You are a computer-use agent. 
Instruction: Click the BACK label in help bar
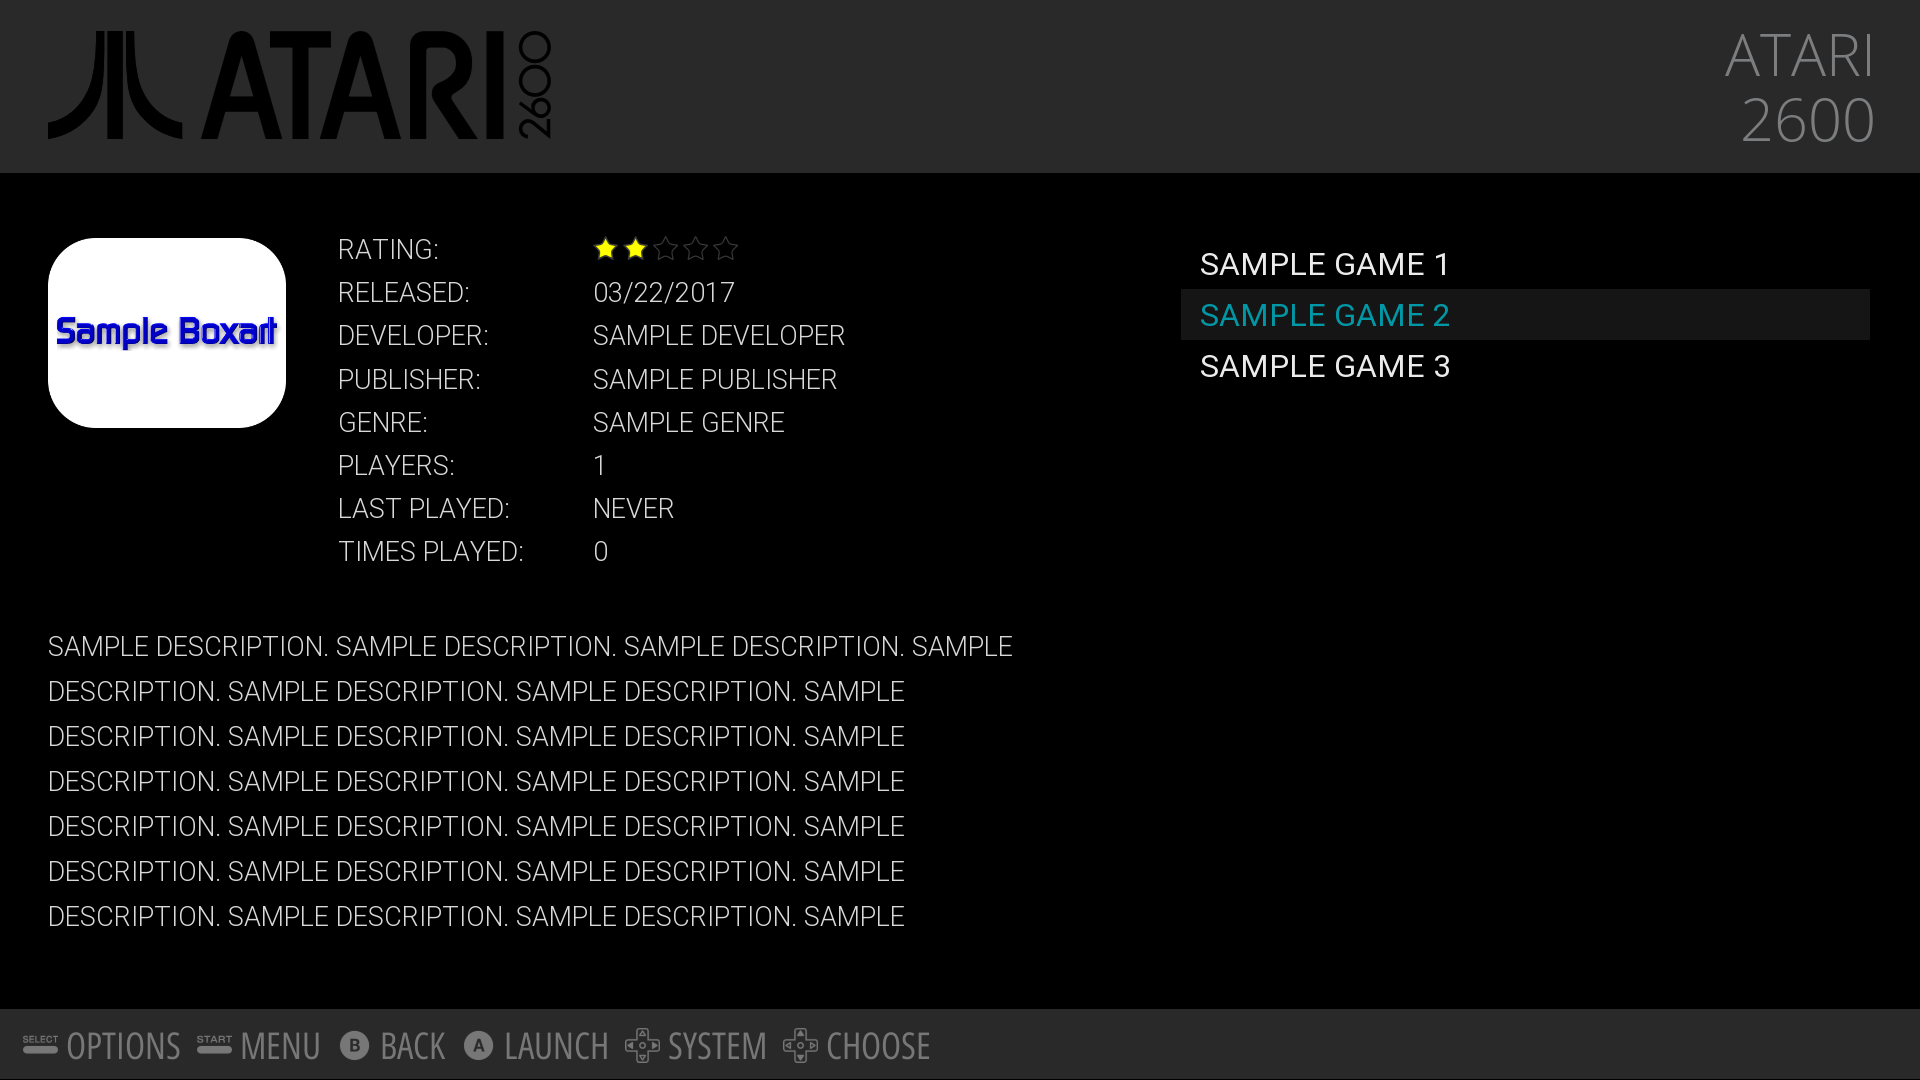(x=412, y=1047)
